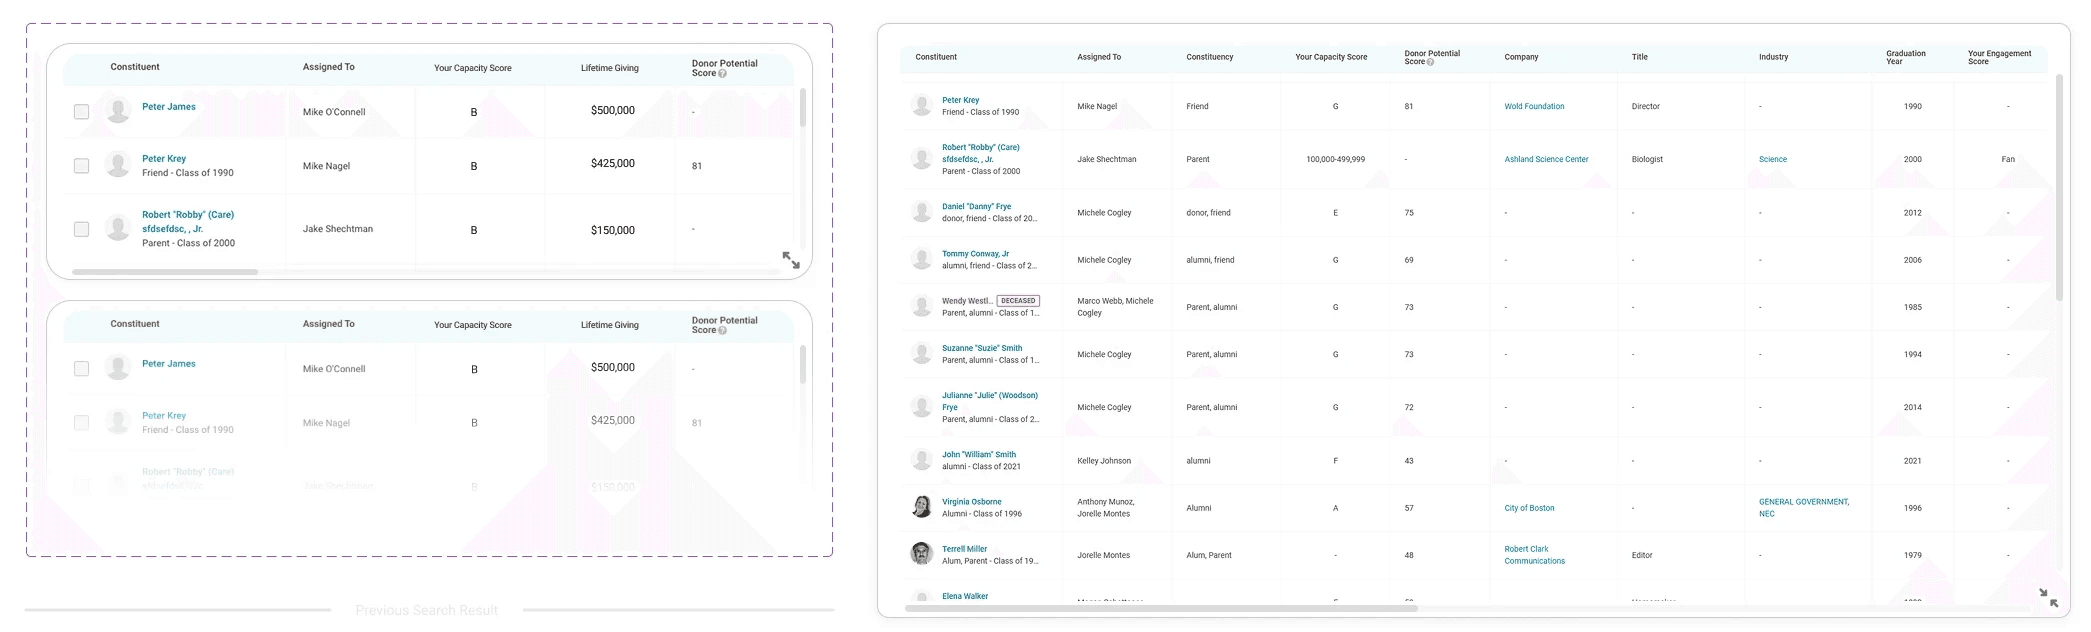
Task: Click Suzanne "Suzie" Smith's avatar
Action: 922,353
